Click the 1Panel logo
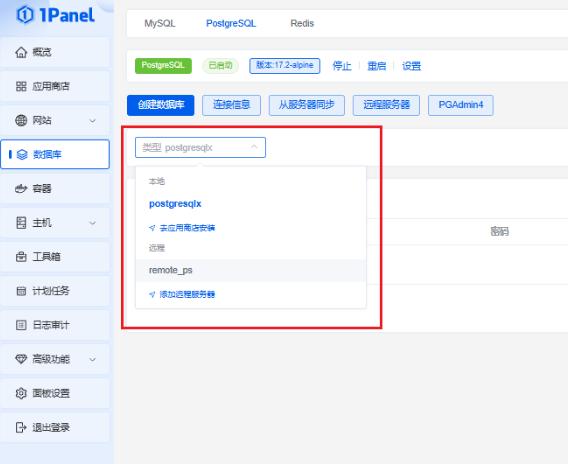Viewport: 568px width, 464px height. pos(55,15)
